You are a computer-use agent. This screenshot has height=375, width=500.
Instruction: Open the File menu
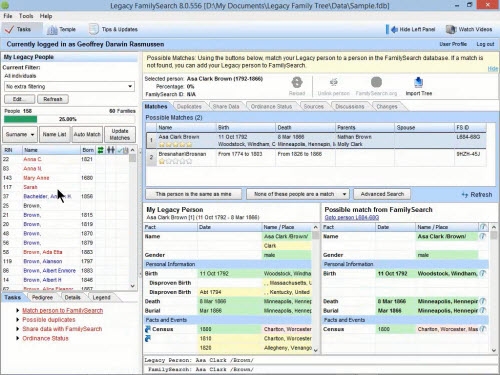point(8,16)
